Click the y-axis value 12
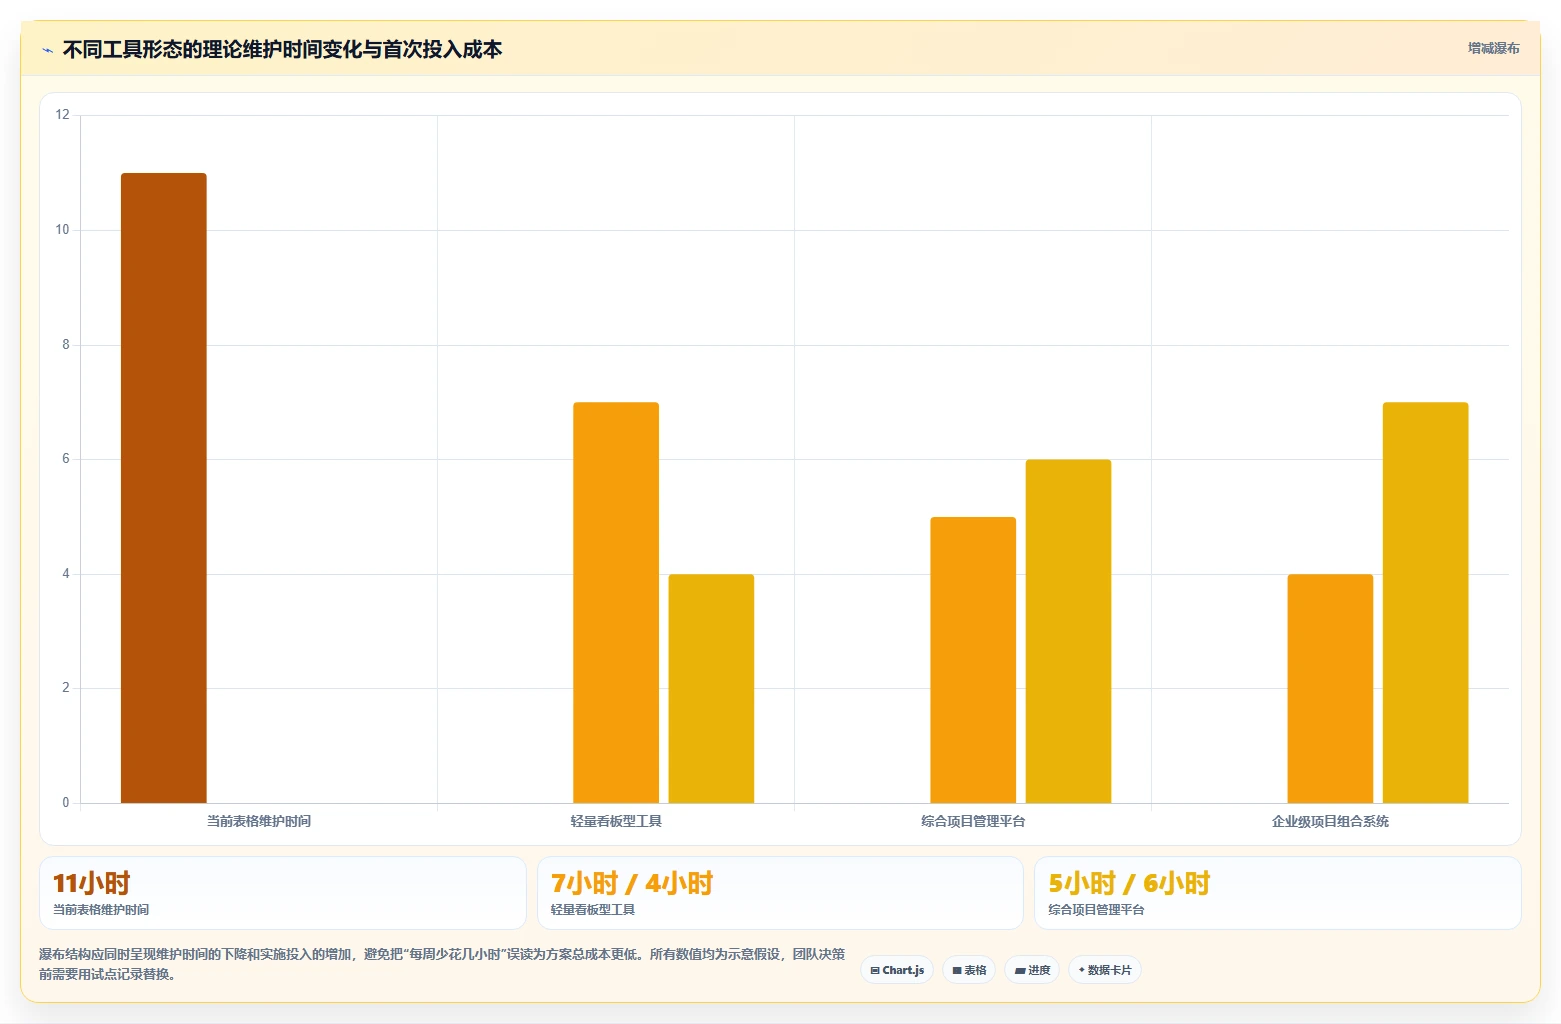Viewport: 1561px width, 1024px height. click(x=63, y=115)
